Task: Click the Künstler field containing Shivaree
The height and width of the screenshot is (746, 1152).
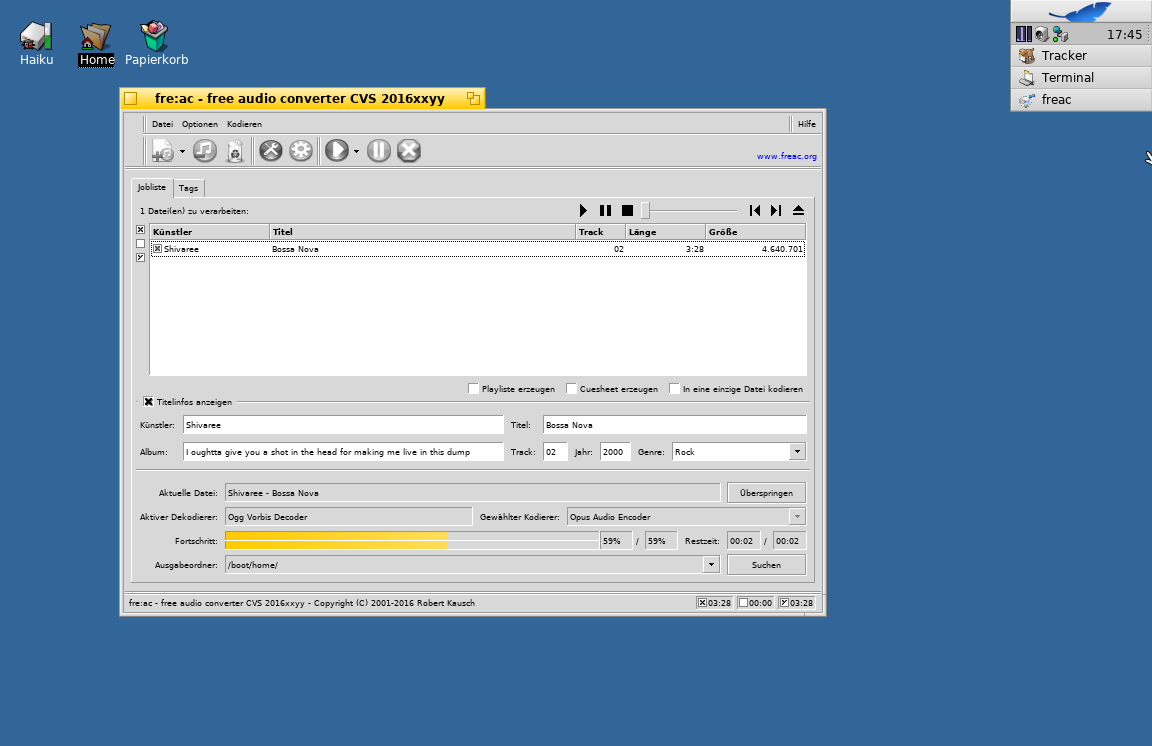Action: pos(343,425)
